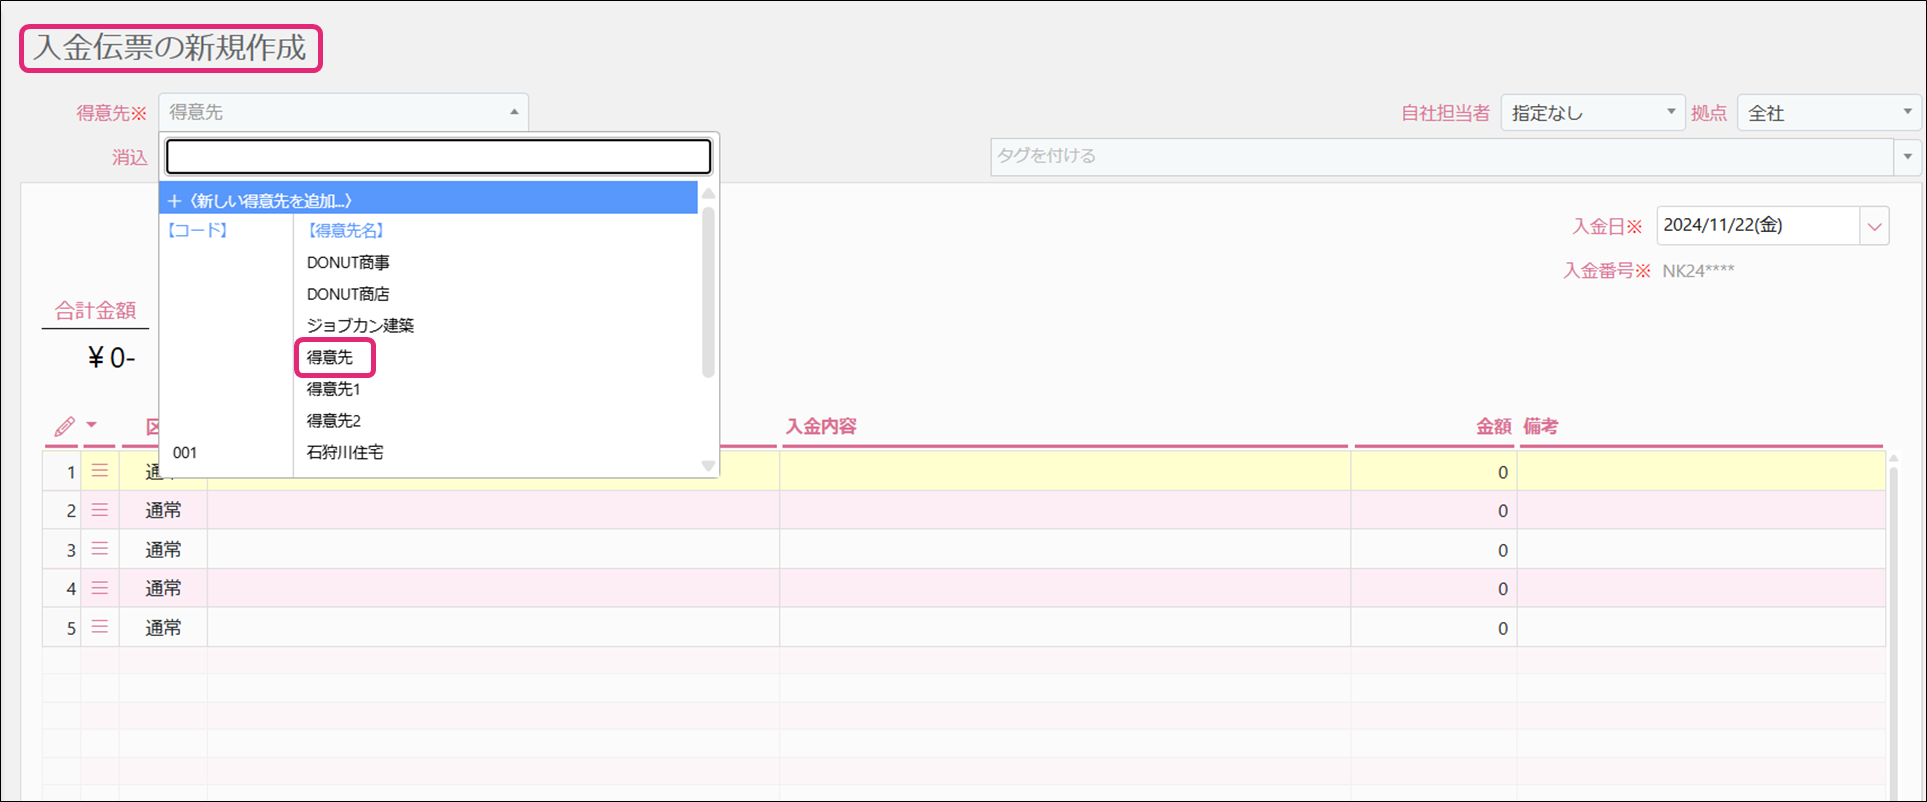Click the row 5 hamburger handle icon

(100, 627)
